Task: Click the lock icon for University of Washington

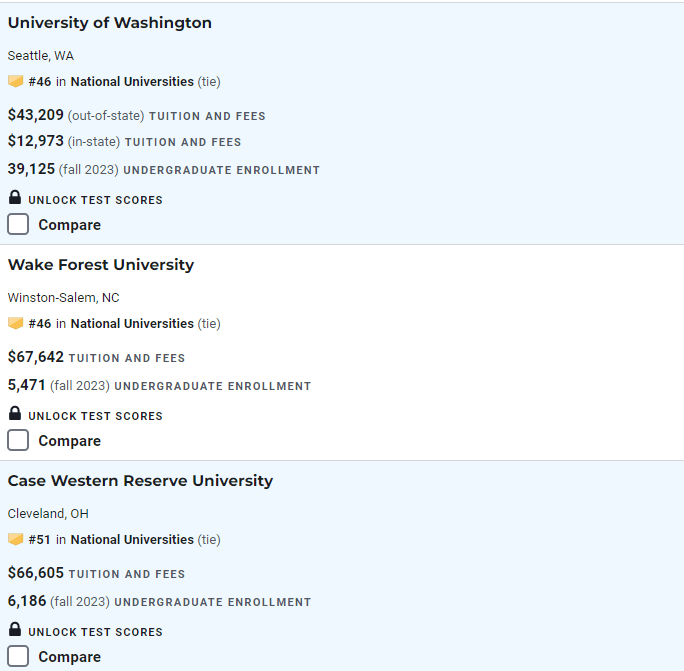Action: [x=15, y=197]
